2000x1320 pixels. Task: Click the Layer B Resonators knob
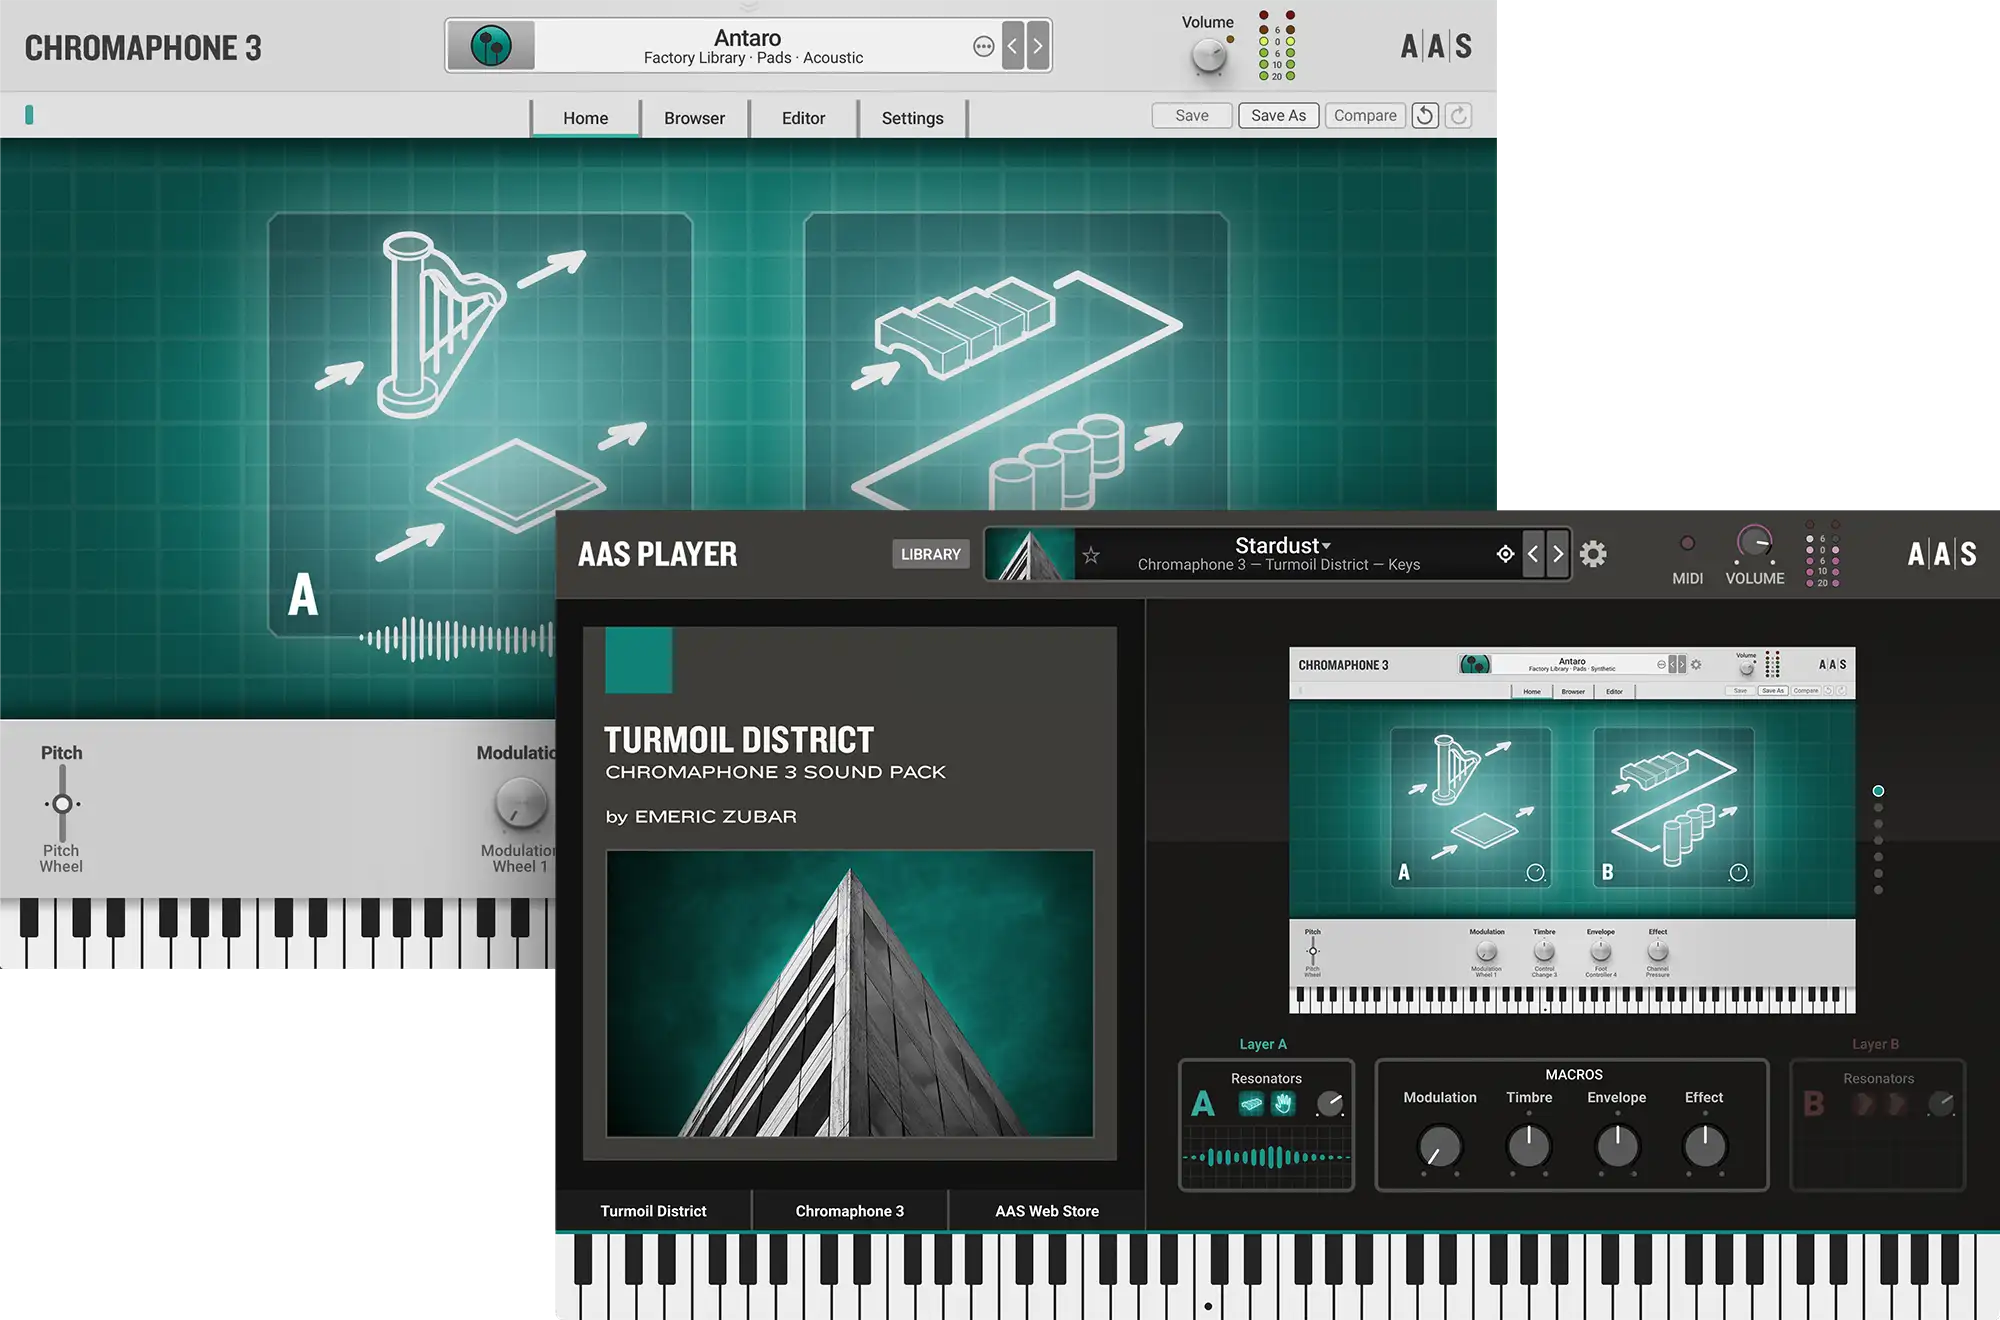[x=1941, y=1104]
